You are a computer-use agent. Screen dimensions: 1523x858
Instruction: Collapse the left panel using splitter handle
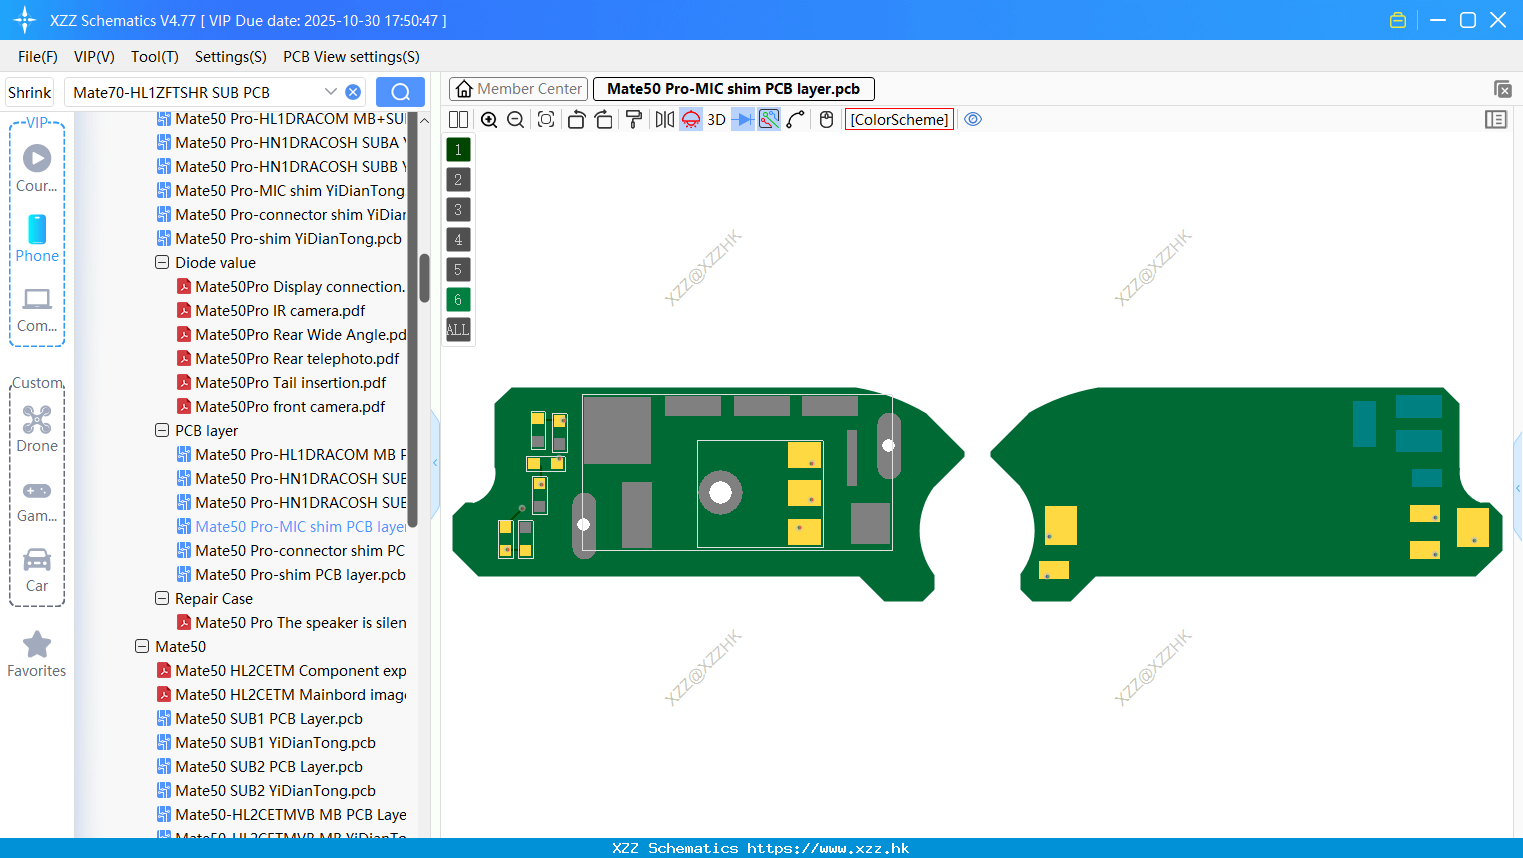click(x=435, y=463)
